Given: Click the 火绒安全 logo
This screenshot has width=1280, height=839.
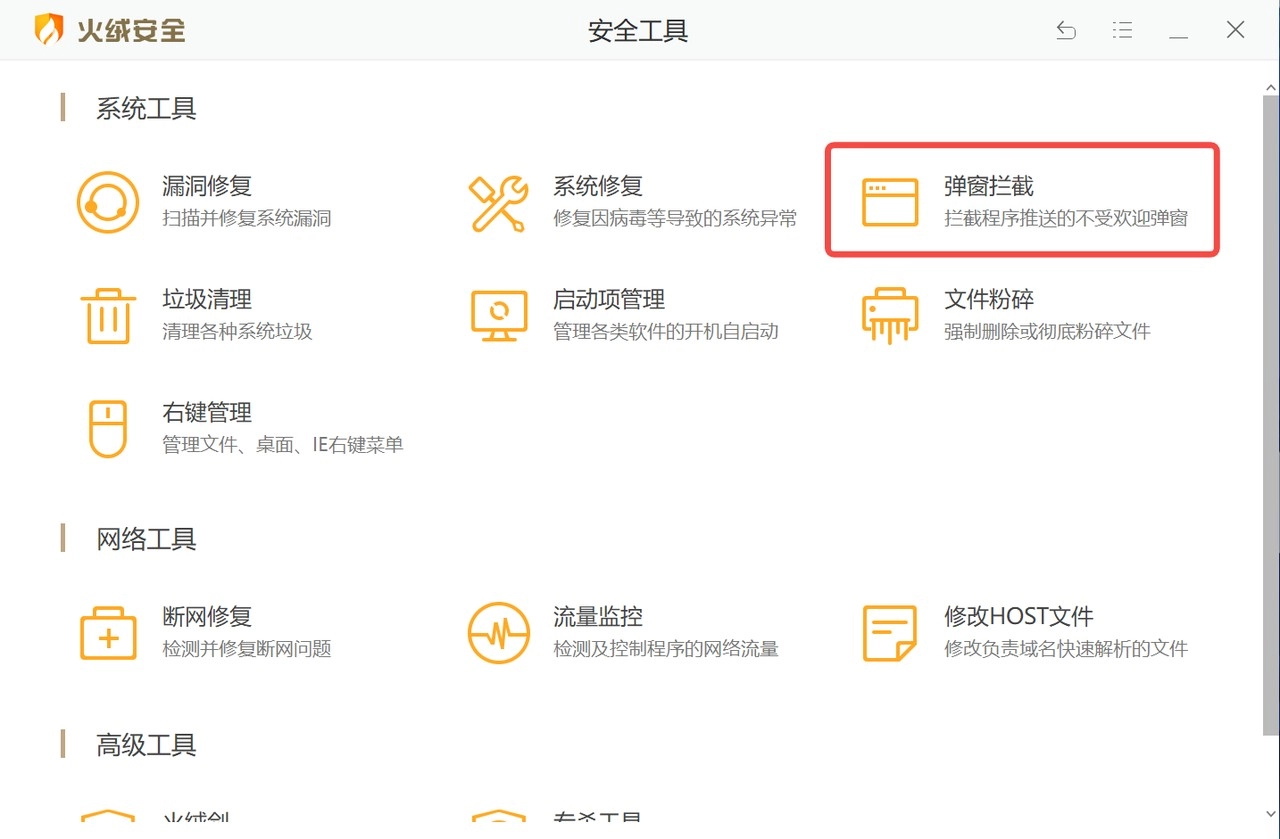Looking at the screenshot, I should click(110, 30).
